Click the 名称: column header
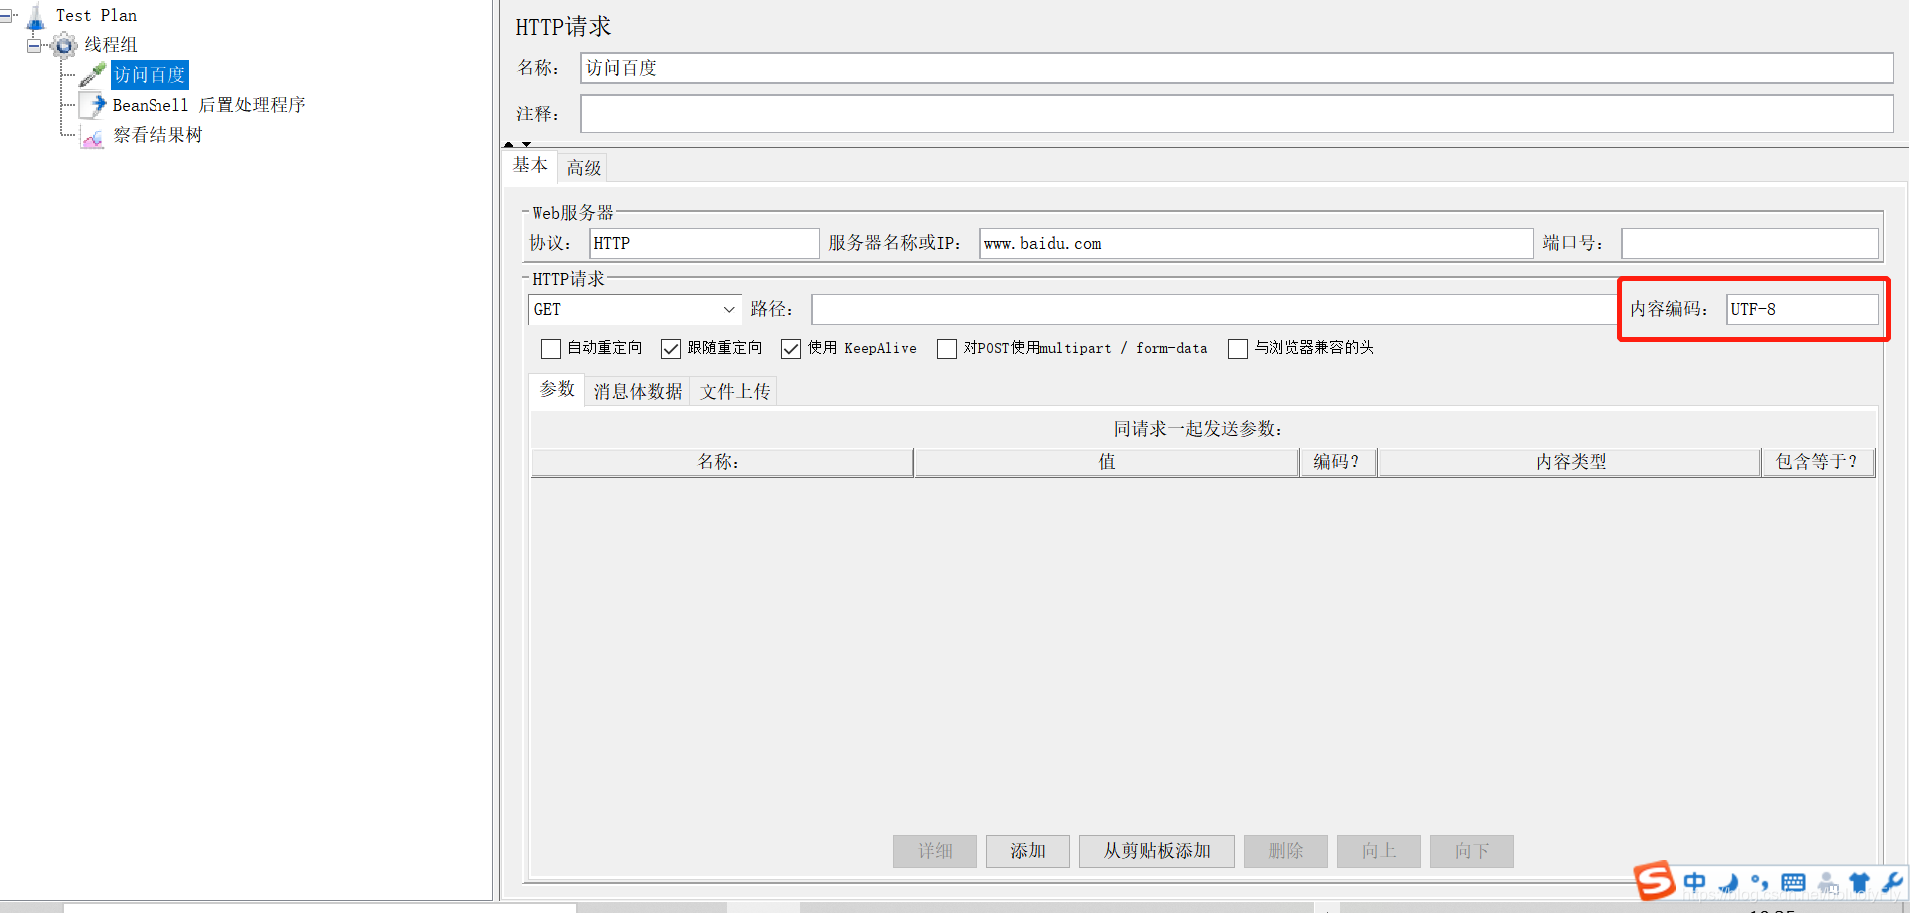1910x913 pixels. pos(721,462)
